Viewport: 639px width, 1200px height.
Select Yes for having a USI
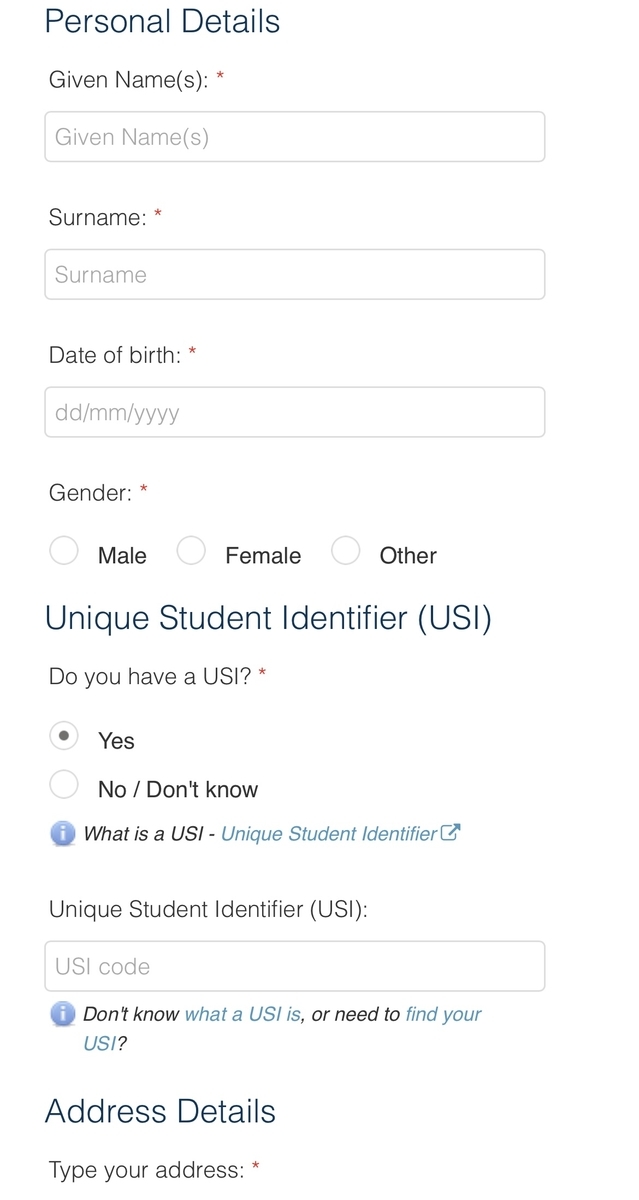(x=64, y=736)
